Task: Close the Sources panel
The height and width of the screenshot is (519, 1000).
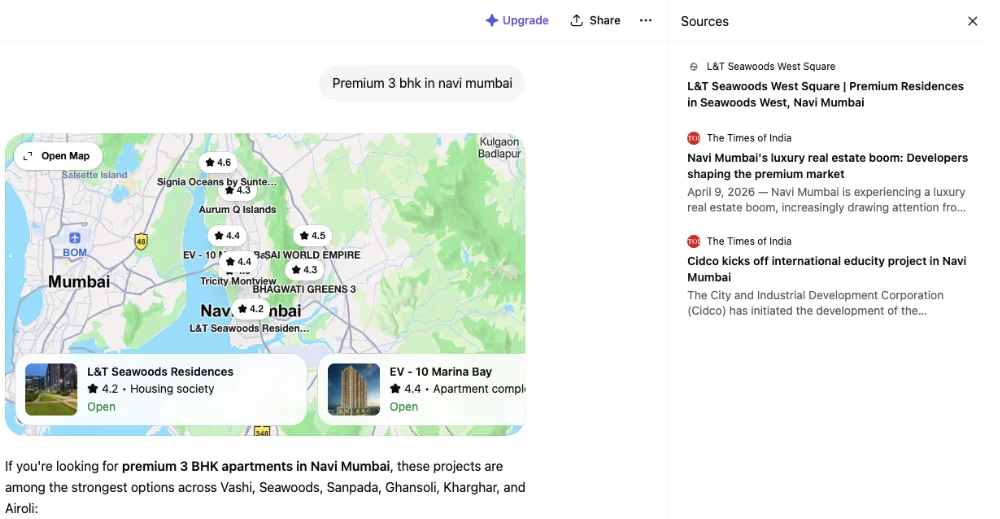Action: click(x=972, y=21)
